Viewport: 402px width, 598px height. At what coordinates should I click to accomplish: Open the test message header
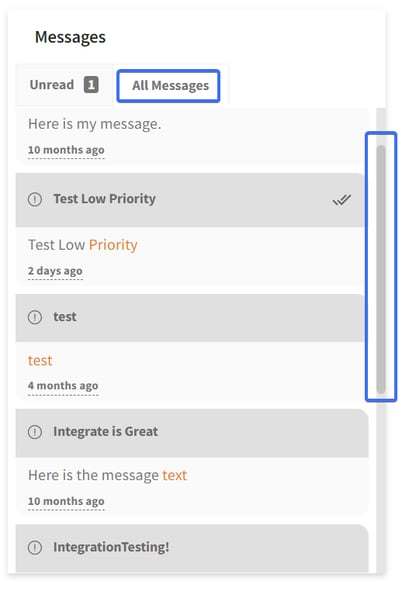pos(190,318)
